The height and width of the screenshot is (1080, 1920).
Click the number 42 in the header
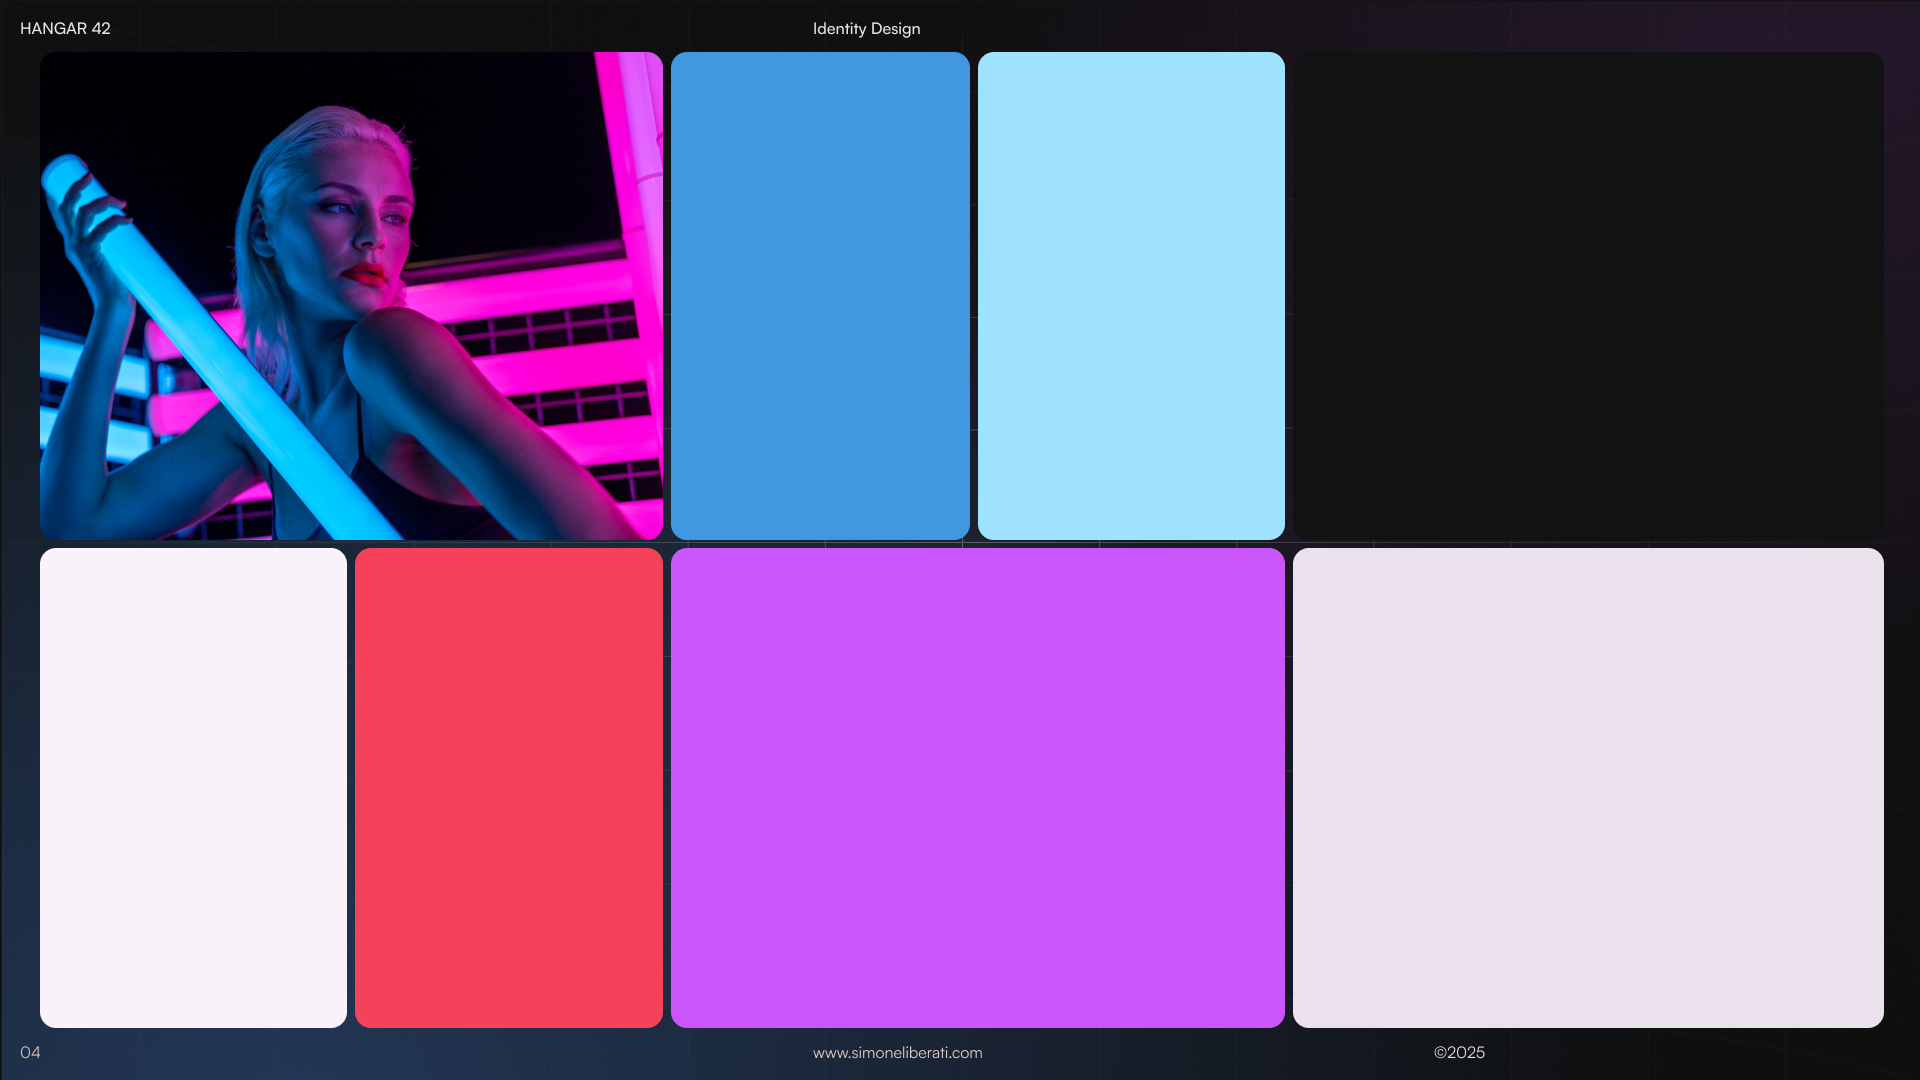click(101, 28)
